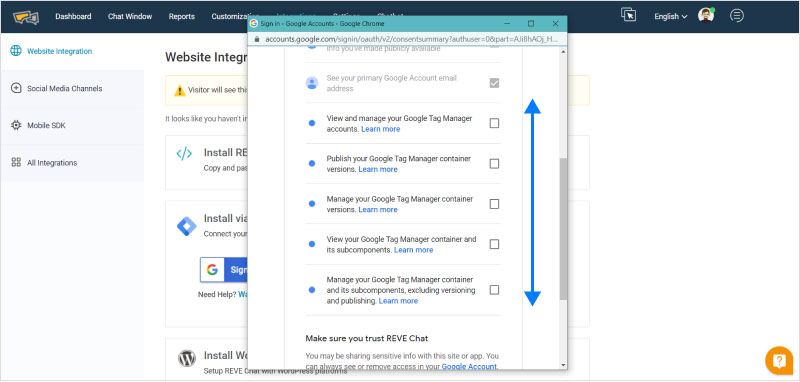Click the gear icon beside Mobile SDK
The width and height of the screenshot is (800, 382).
coord(16,125)
